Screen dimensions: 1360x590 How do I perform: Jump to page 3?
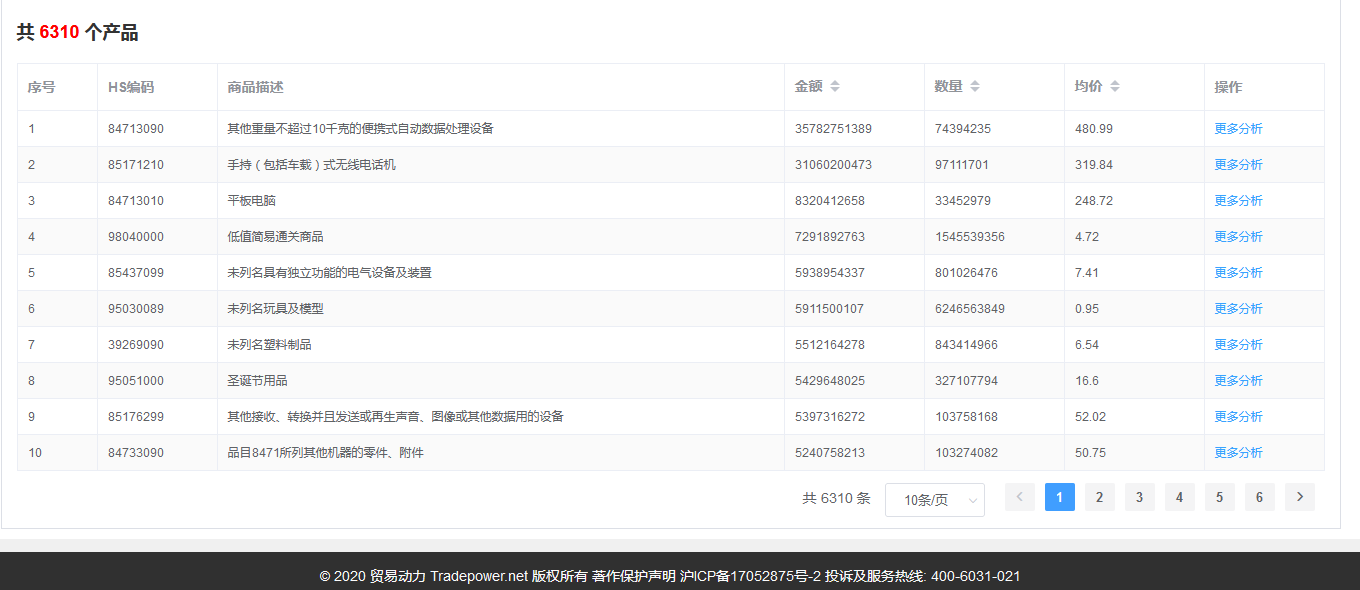(1140, 497)
